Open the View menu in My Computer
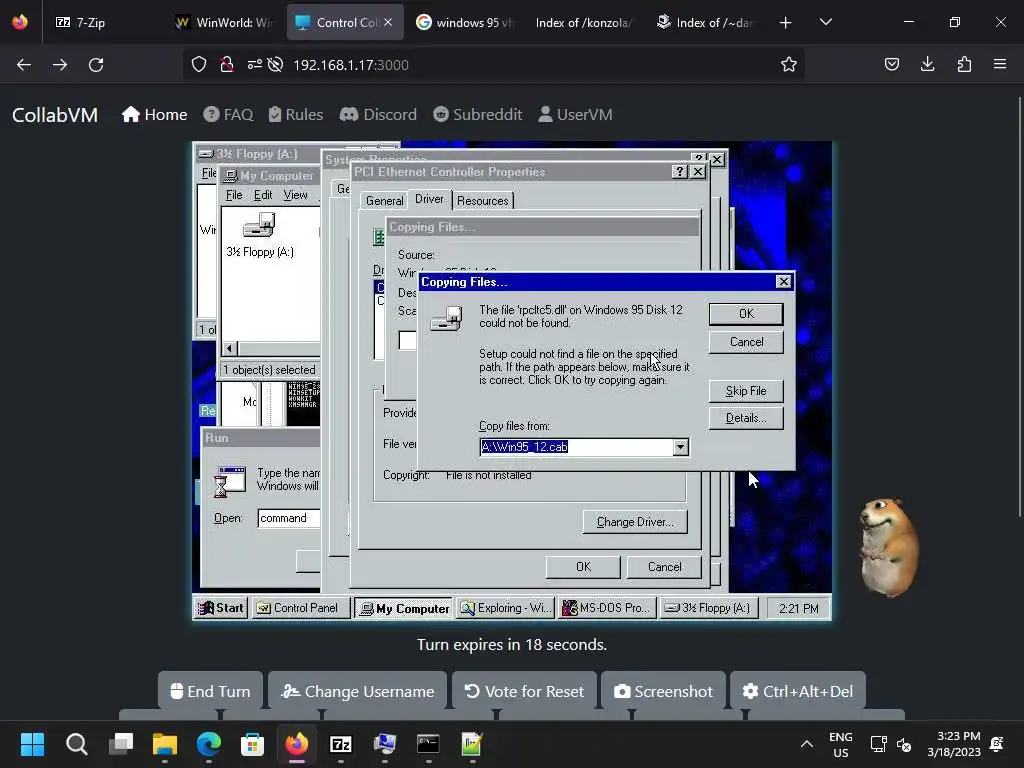This screenshot has width=1024, height=768. [x=295, y=195]
